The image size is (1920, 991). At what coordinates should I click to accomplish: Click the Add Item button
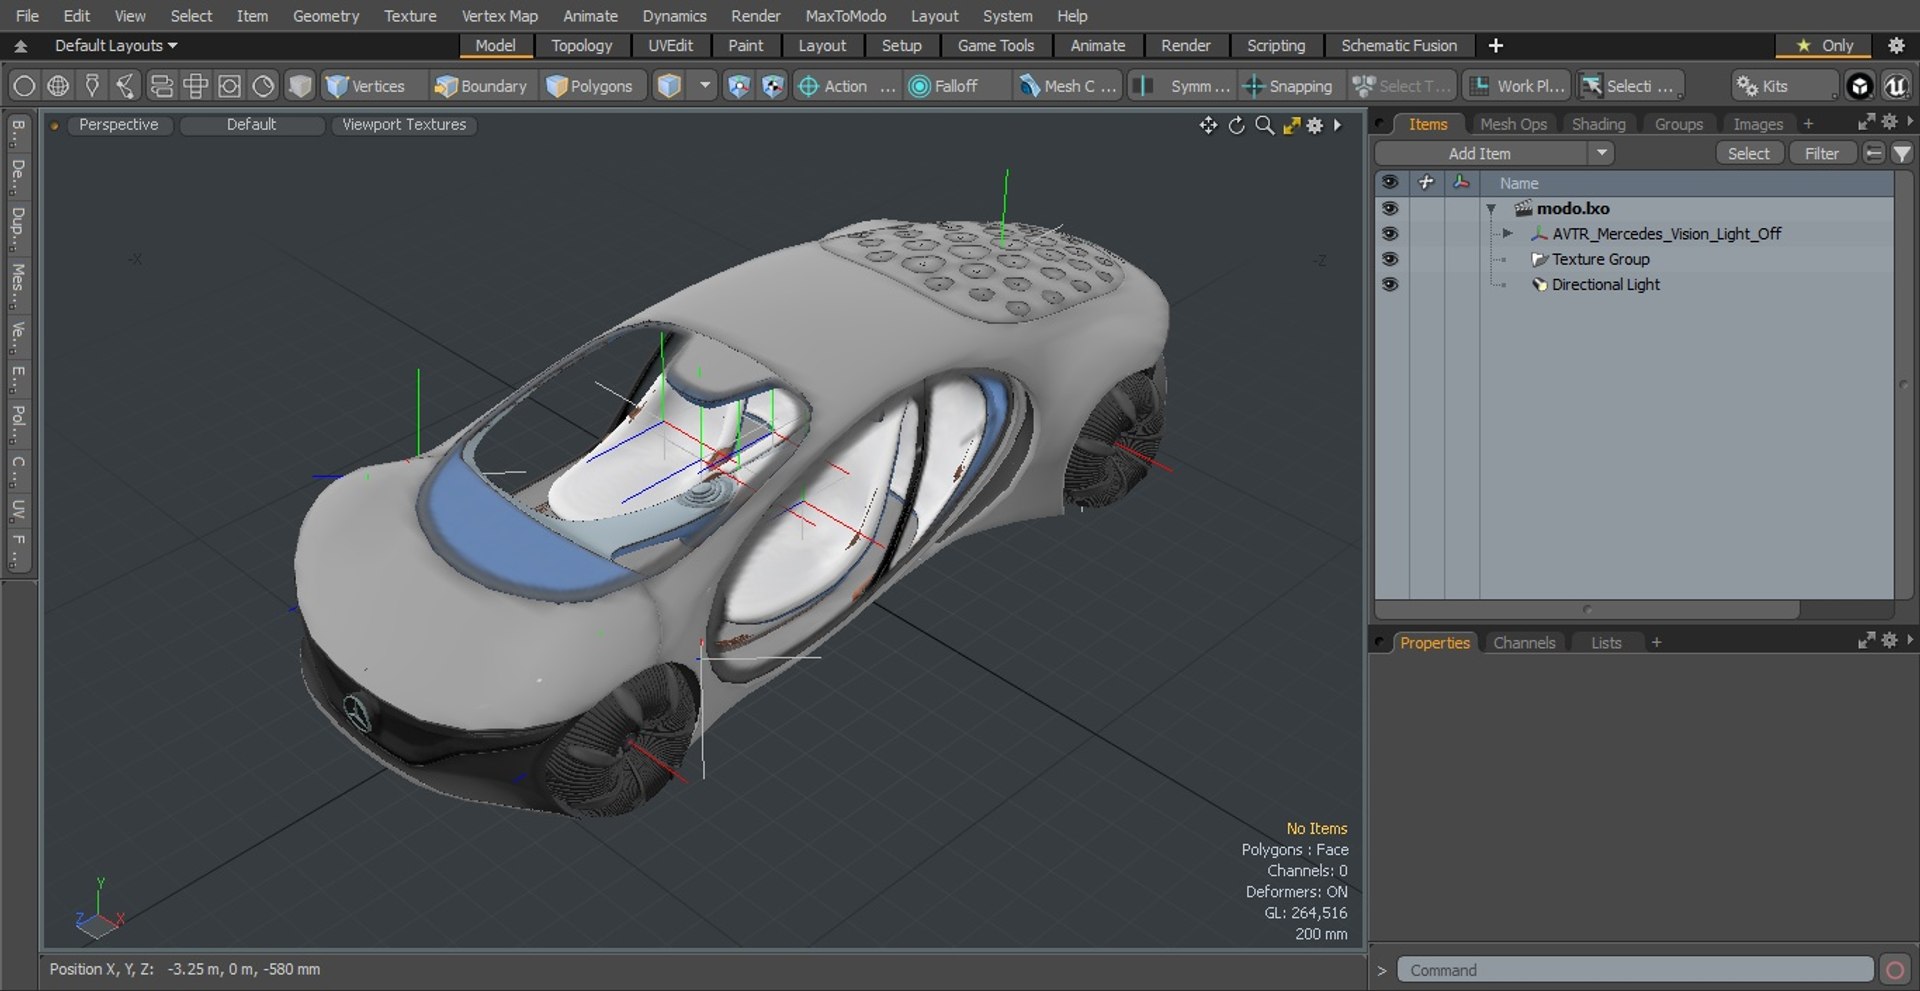[1480, 153]
